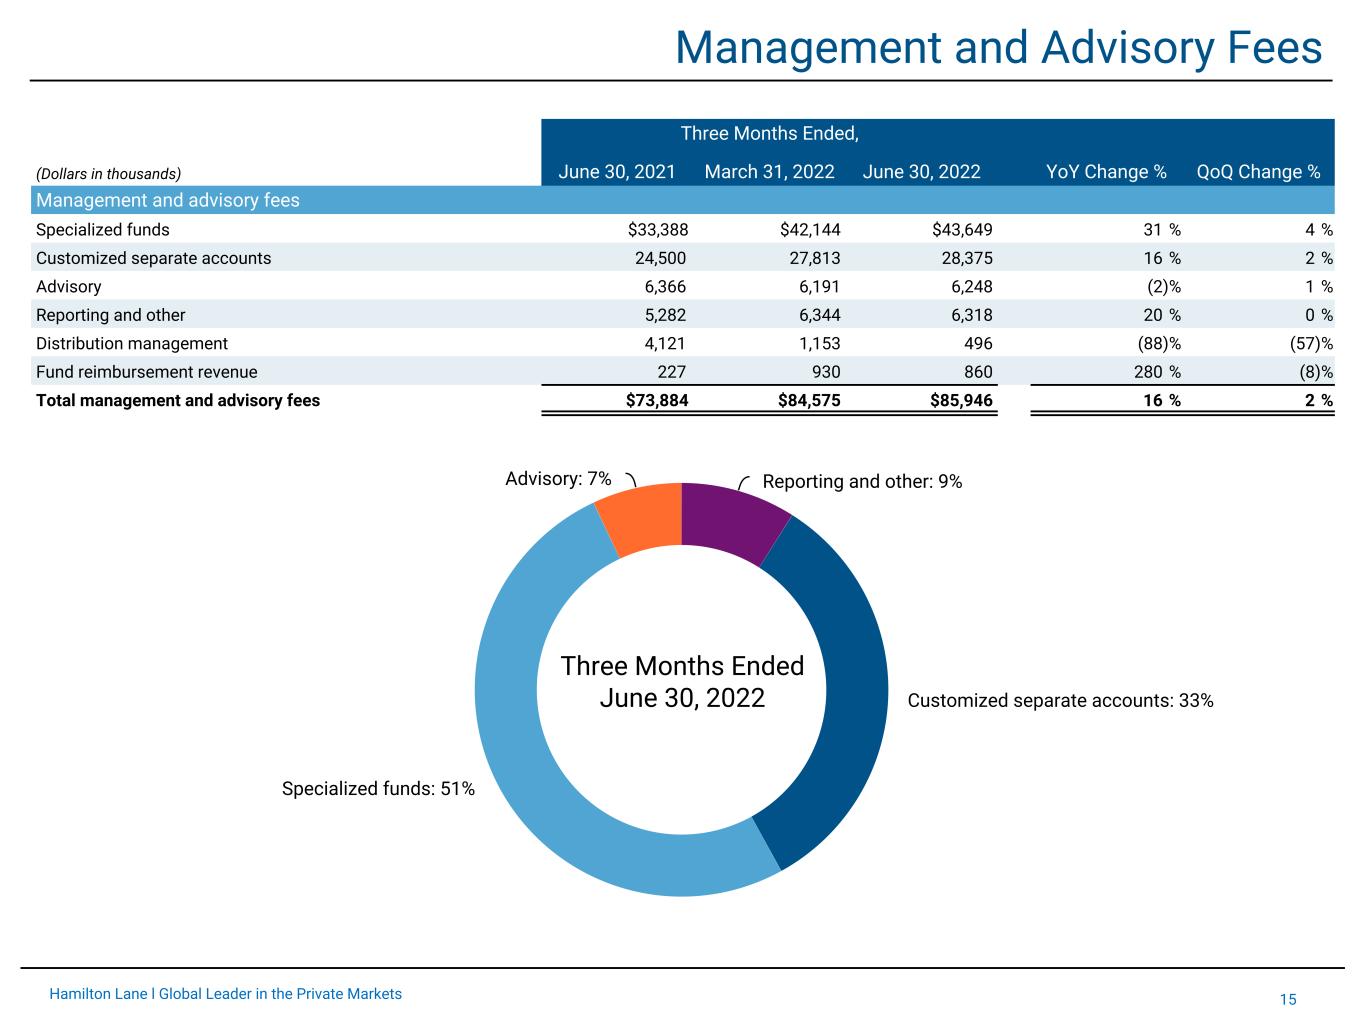Click the 'March 31, 2022' column header
Viewport: 1365px width, 1024px height.
pyautogui.click(x=769, y=172)
